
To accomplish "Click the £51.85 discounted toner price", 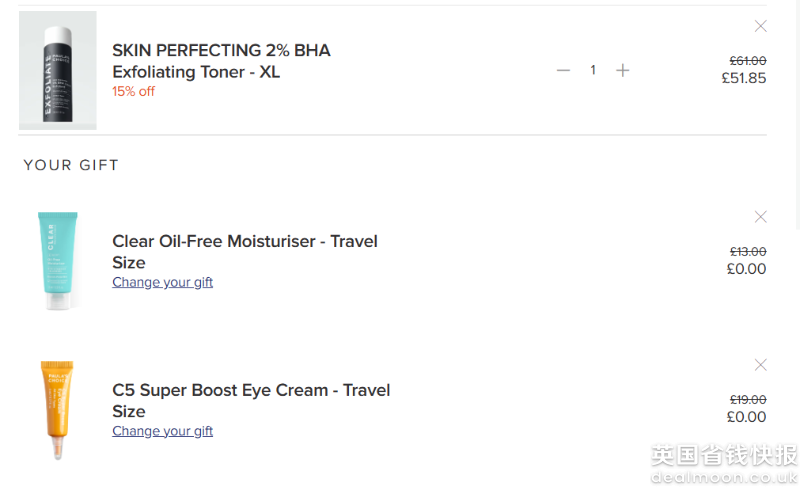I will point(744,78).
